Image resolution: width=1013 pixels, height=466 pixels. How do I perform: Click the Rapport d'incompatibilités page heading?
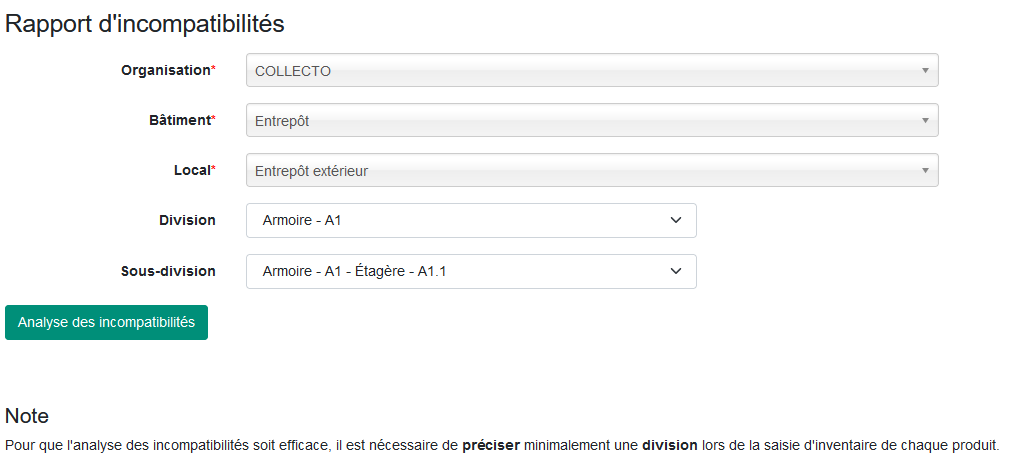pyautogui.click(x=145, y=24)
